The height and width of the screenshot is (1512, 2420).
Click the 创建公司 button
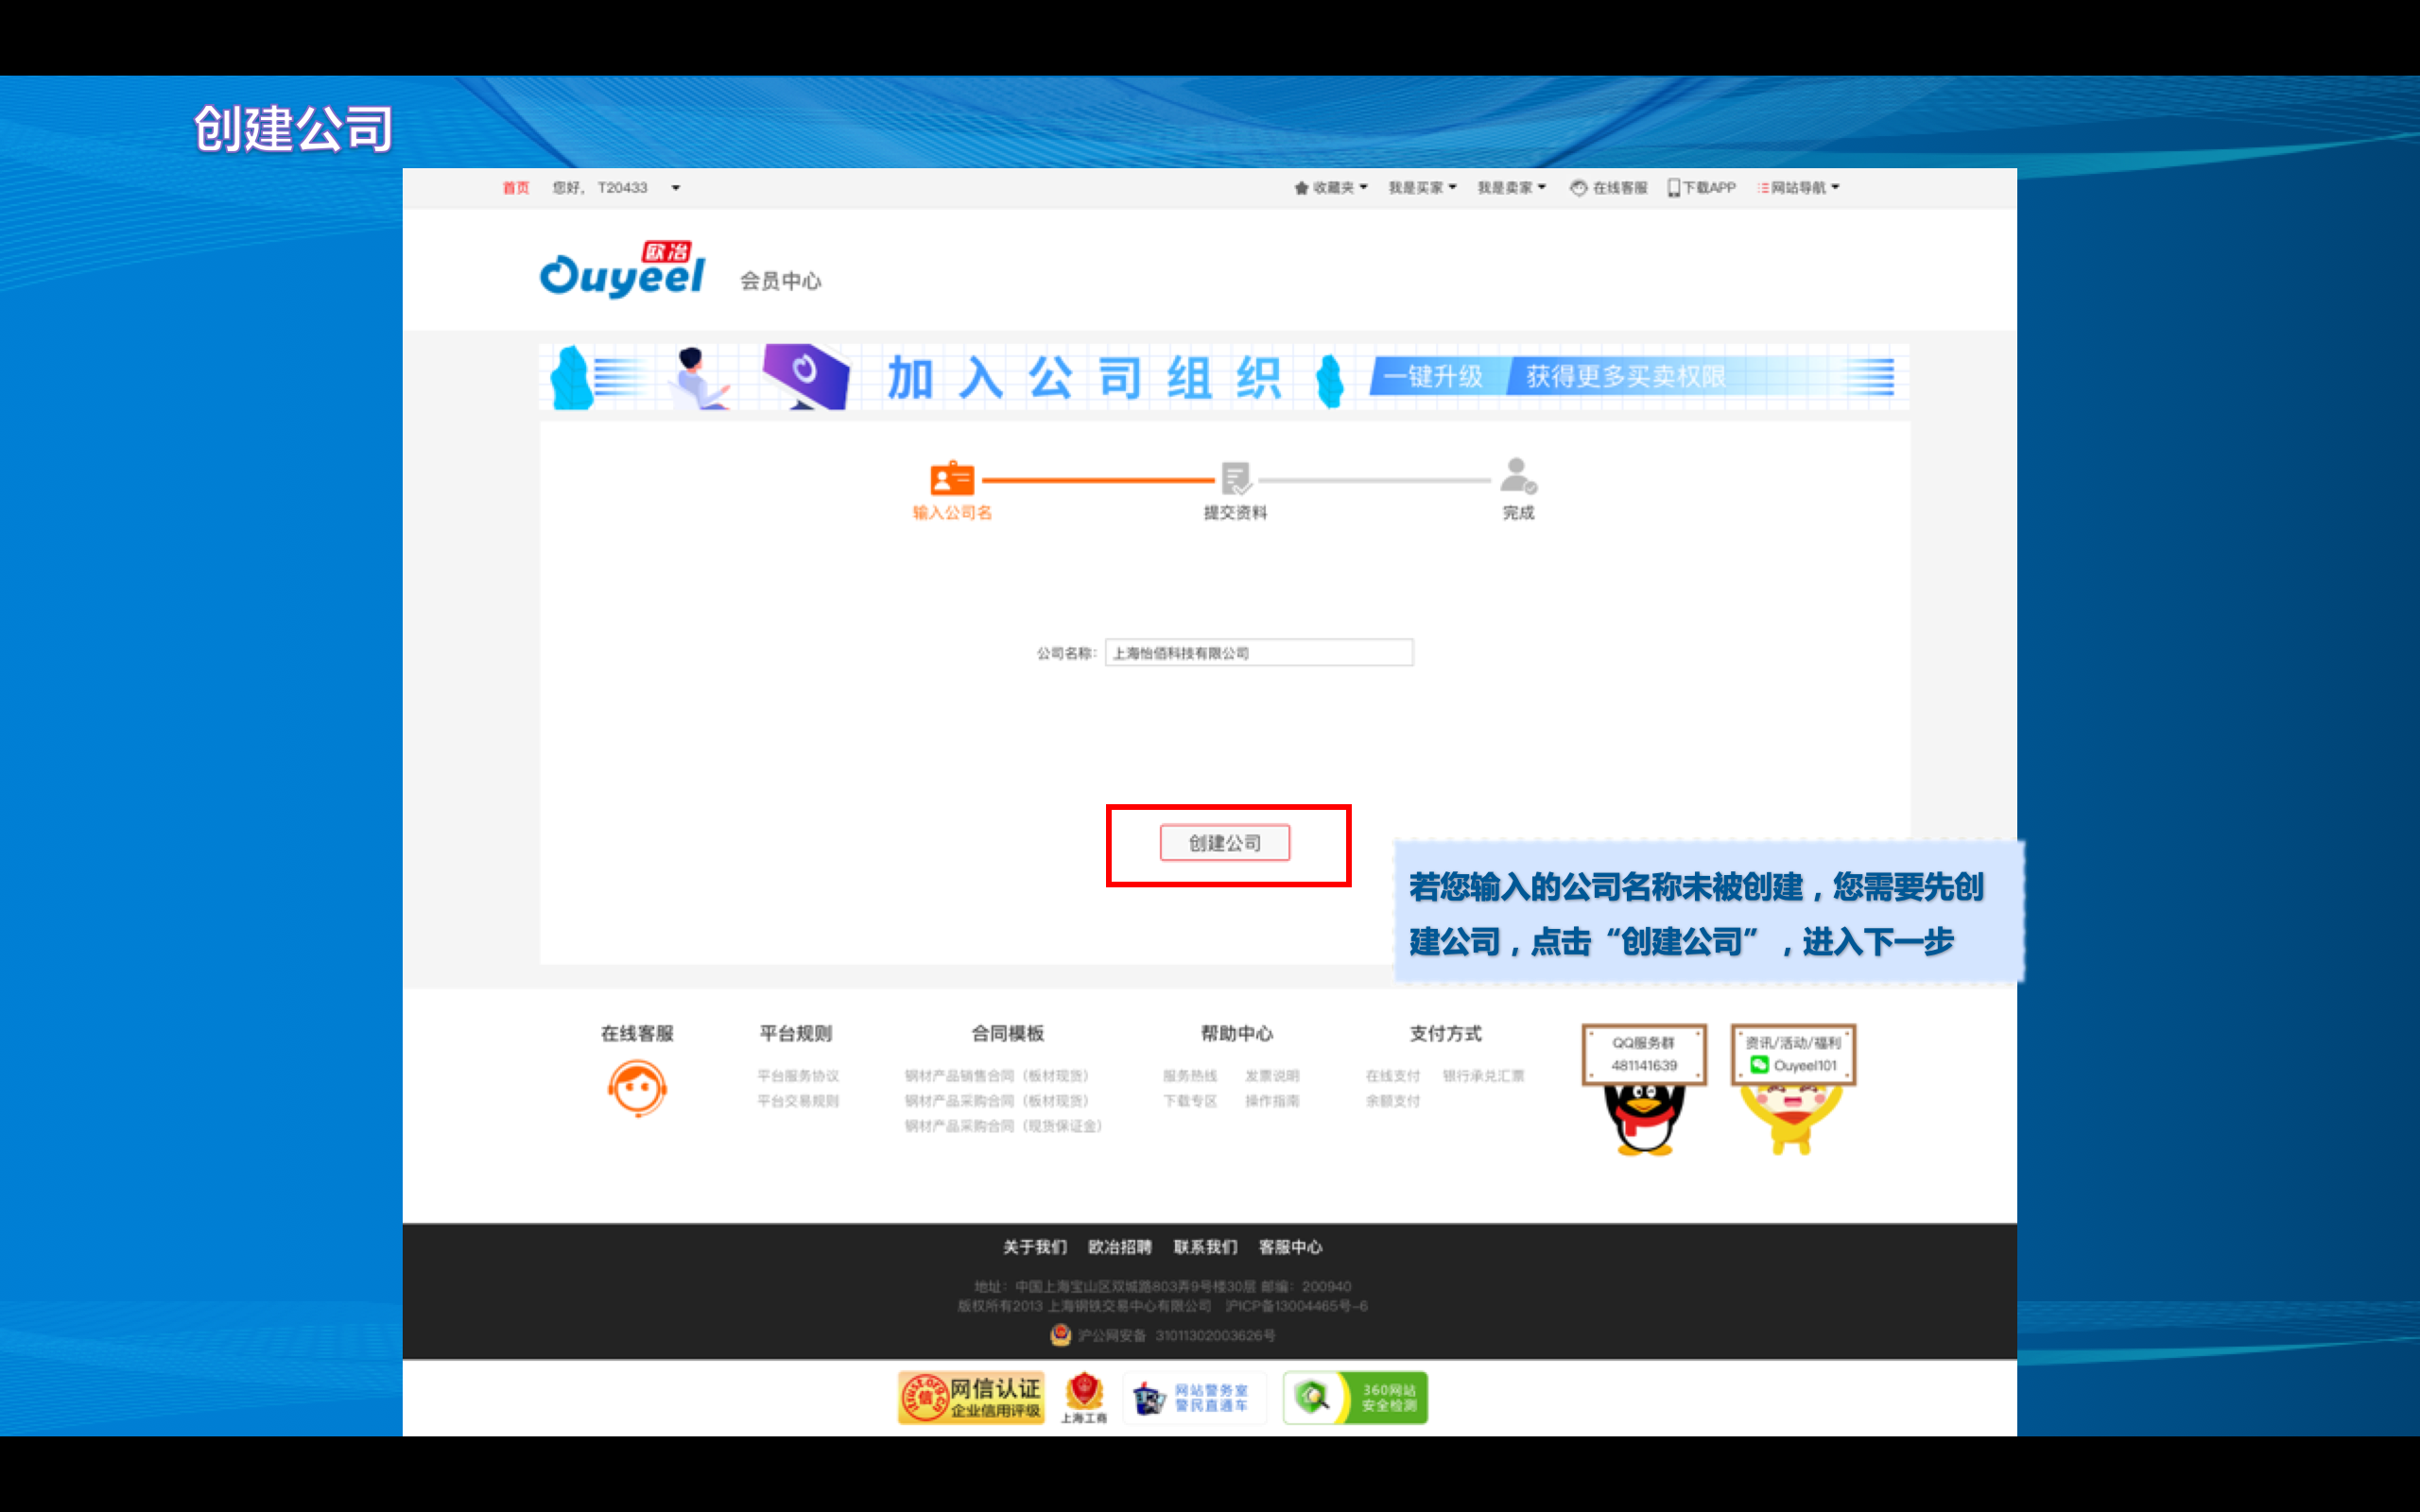(1225, 843)
